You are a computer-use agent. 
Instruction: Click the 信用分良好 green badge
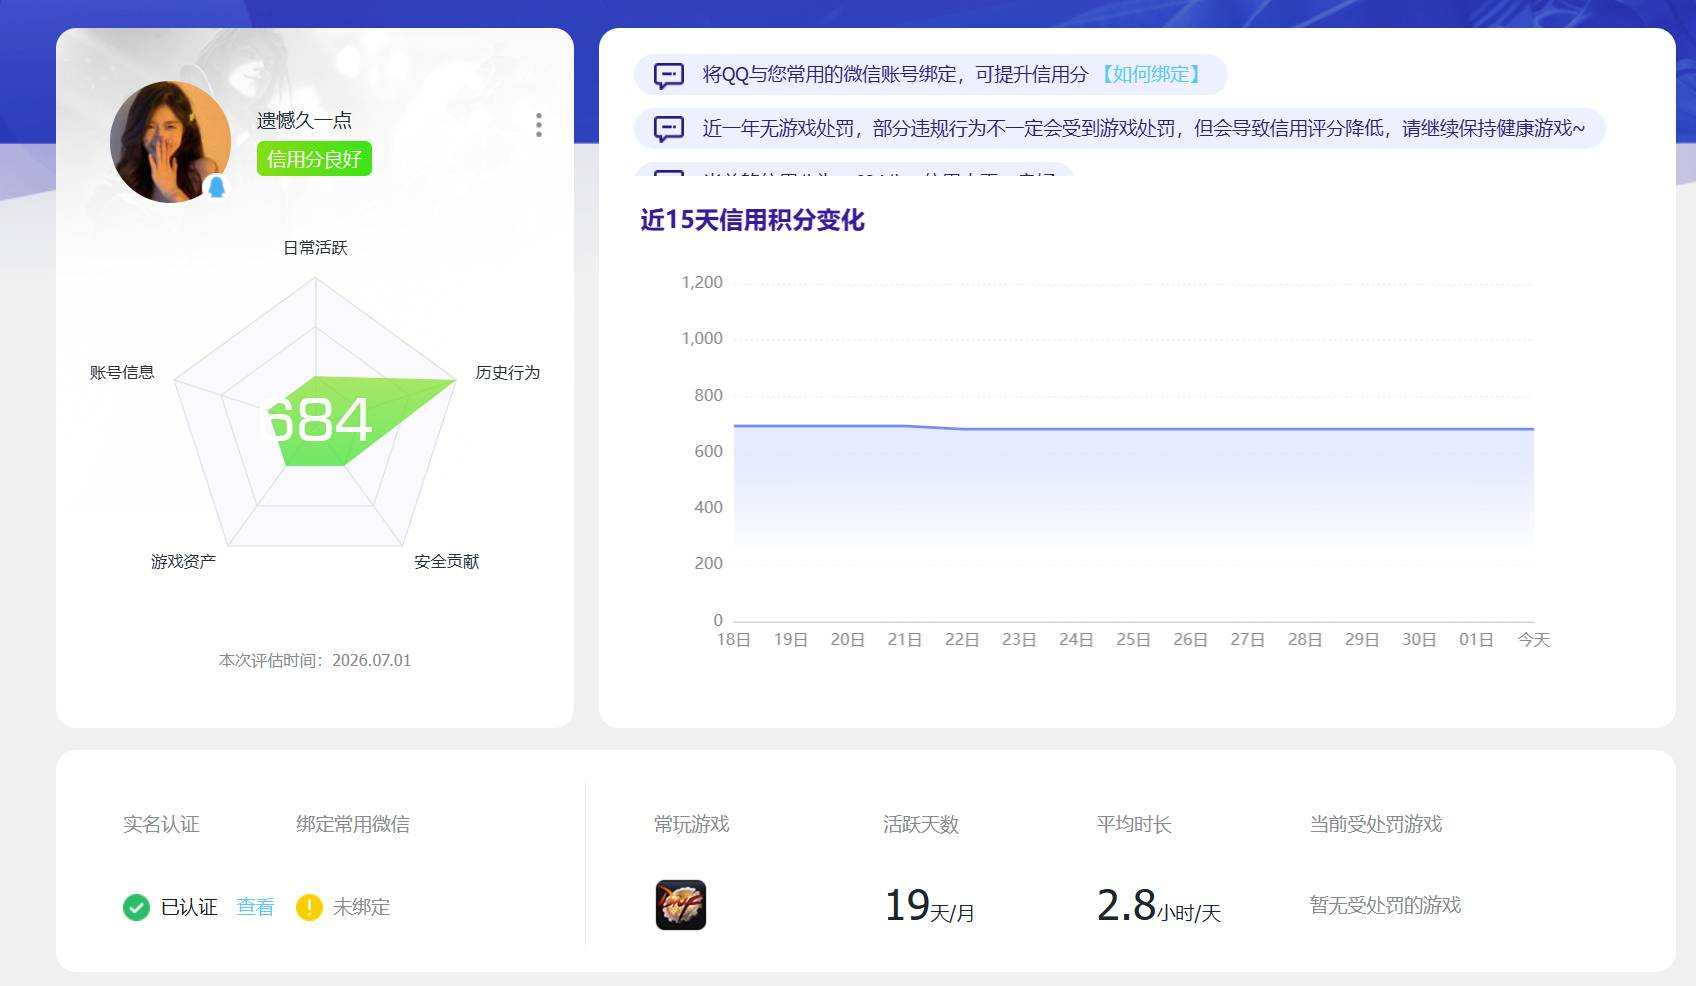click(314, 159)
